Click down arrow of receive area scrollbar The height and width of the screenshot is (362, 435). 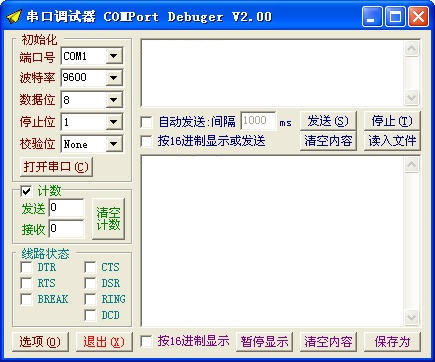point(412,317)
